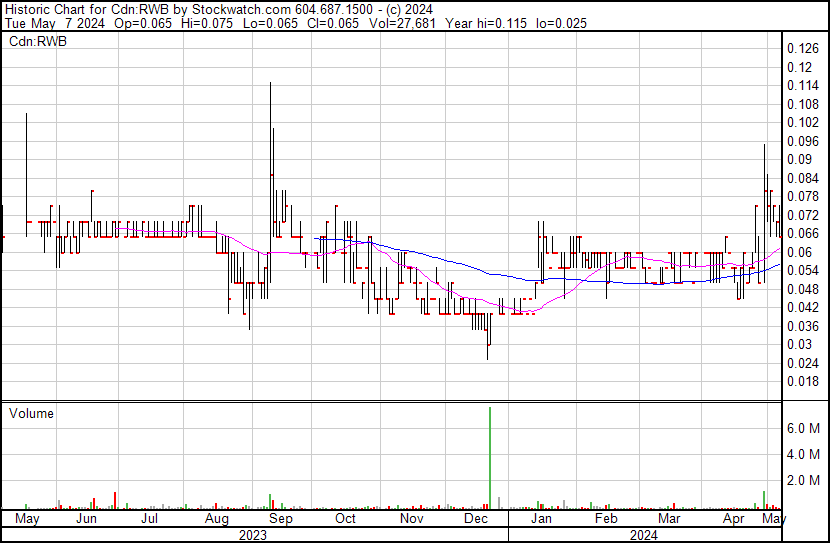Click the December low price bar bottom
830x543 pixels.
pyautogui.click(x=488, y=358)
